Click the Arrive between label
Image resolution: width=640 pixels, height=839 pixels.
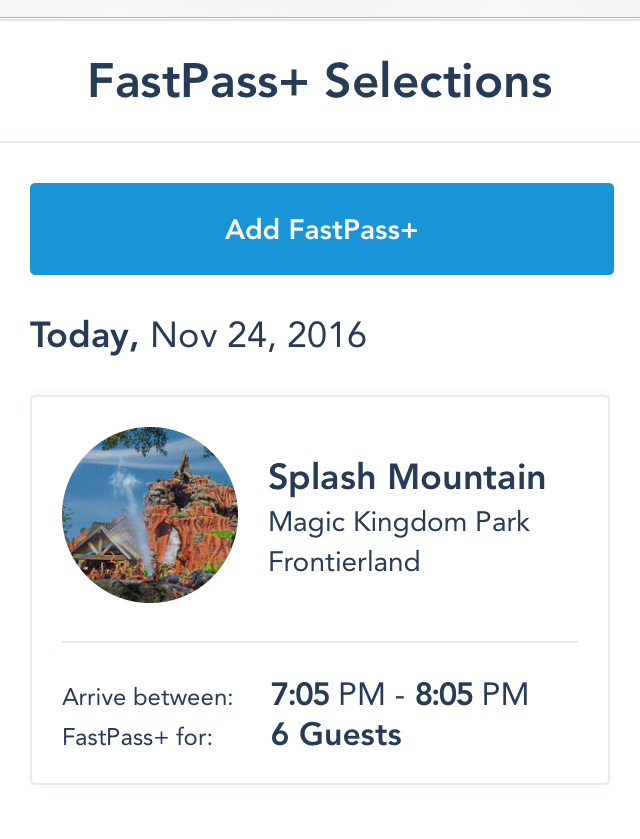click(148, 697)
